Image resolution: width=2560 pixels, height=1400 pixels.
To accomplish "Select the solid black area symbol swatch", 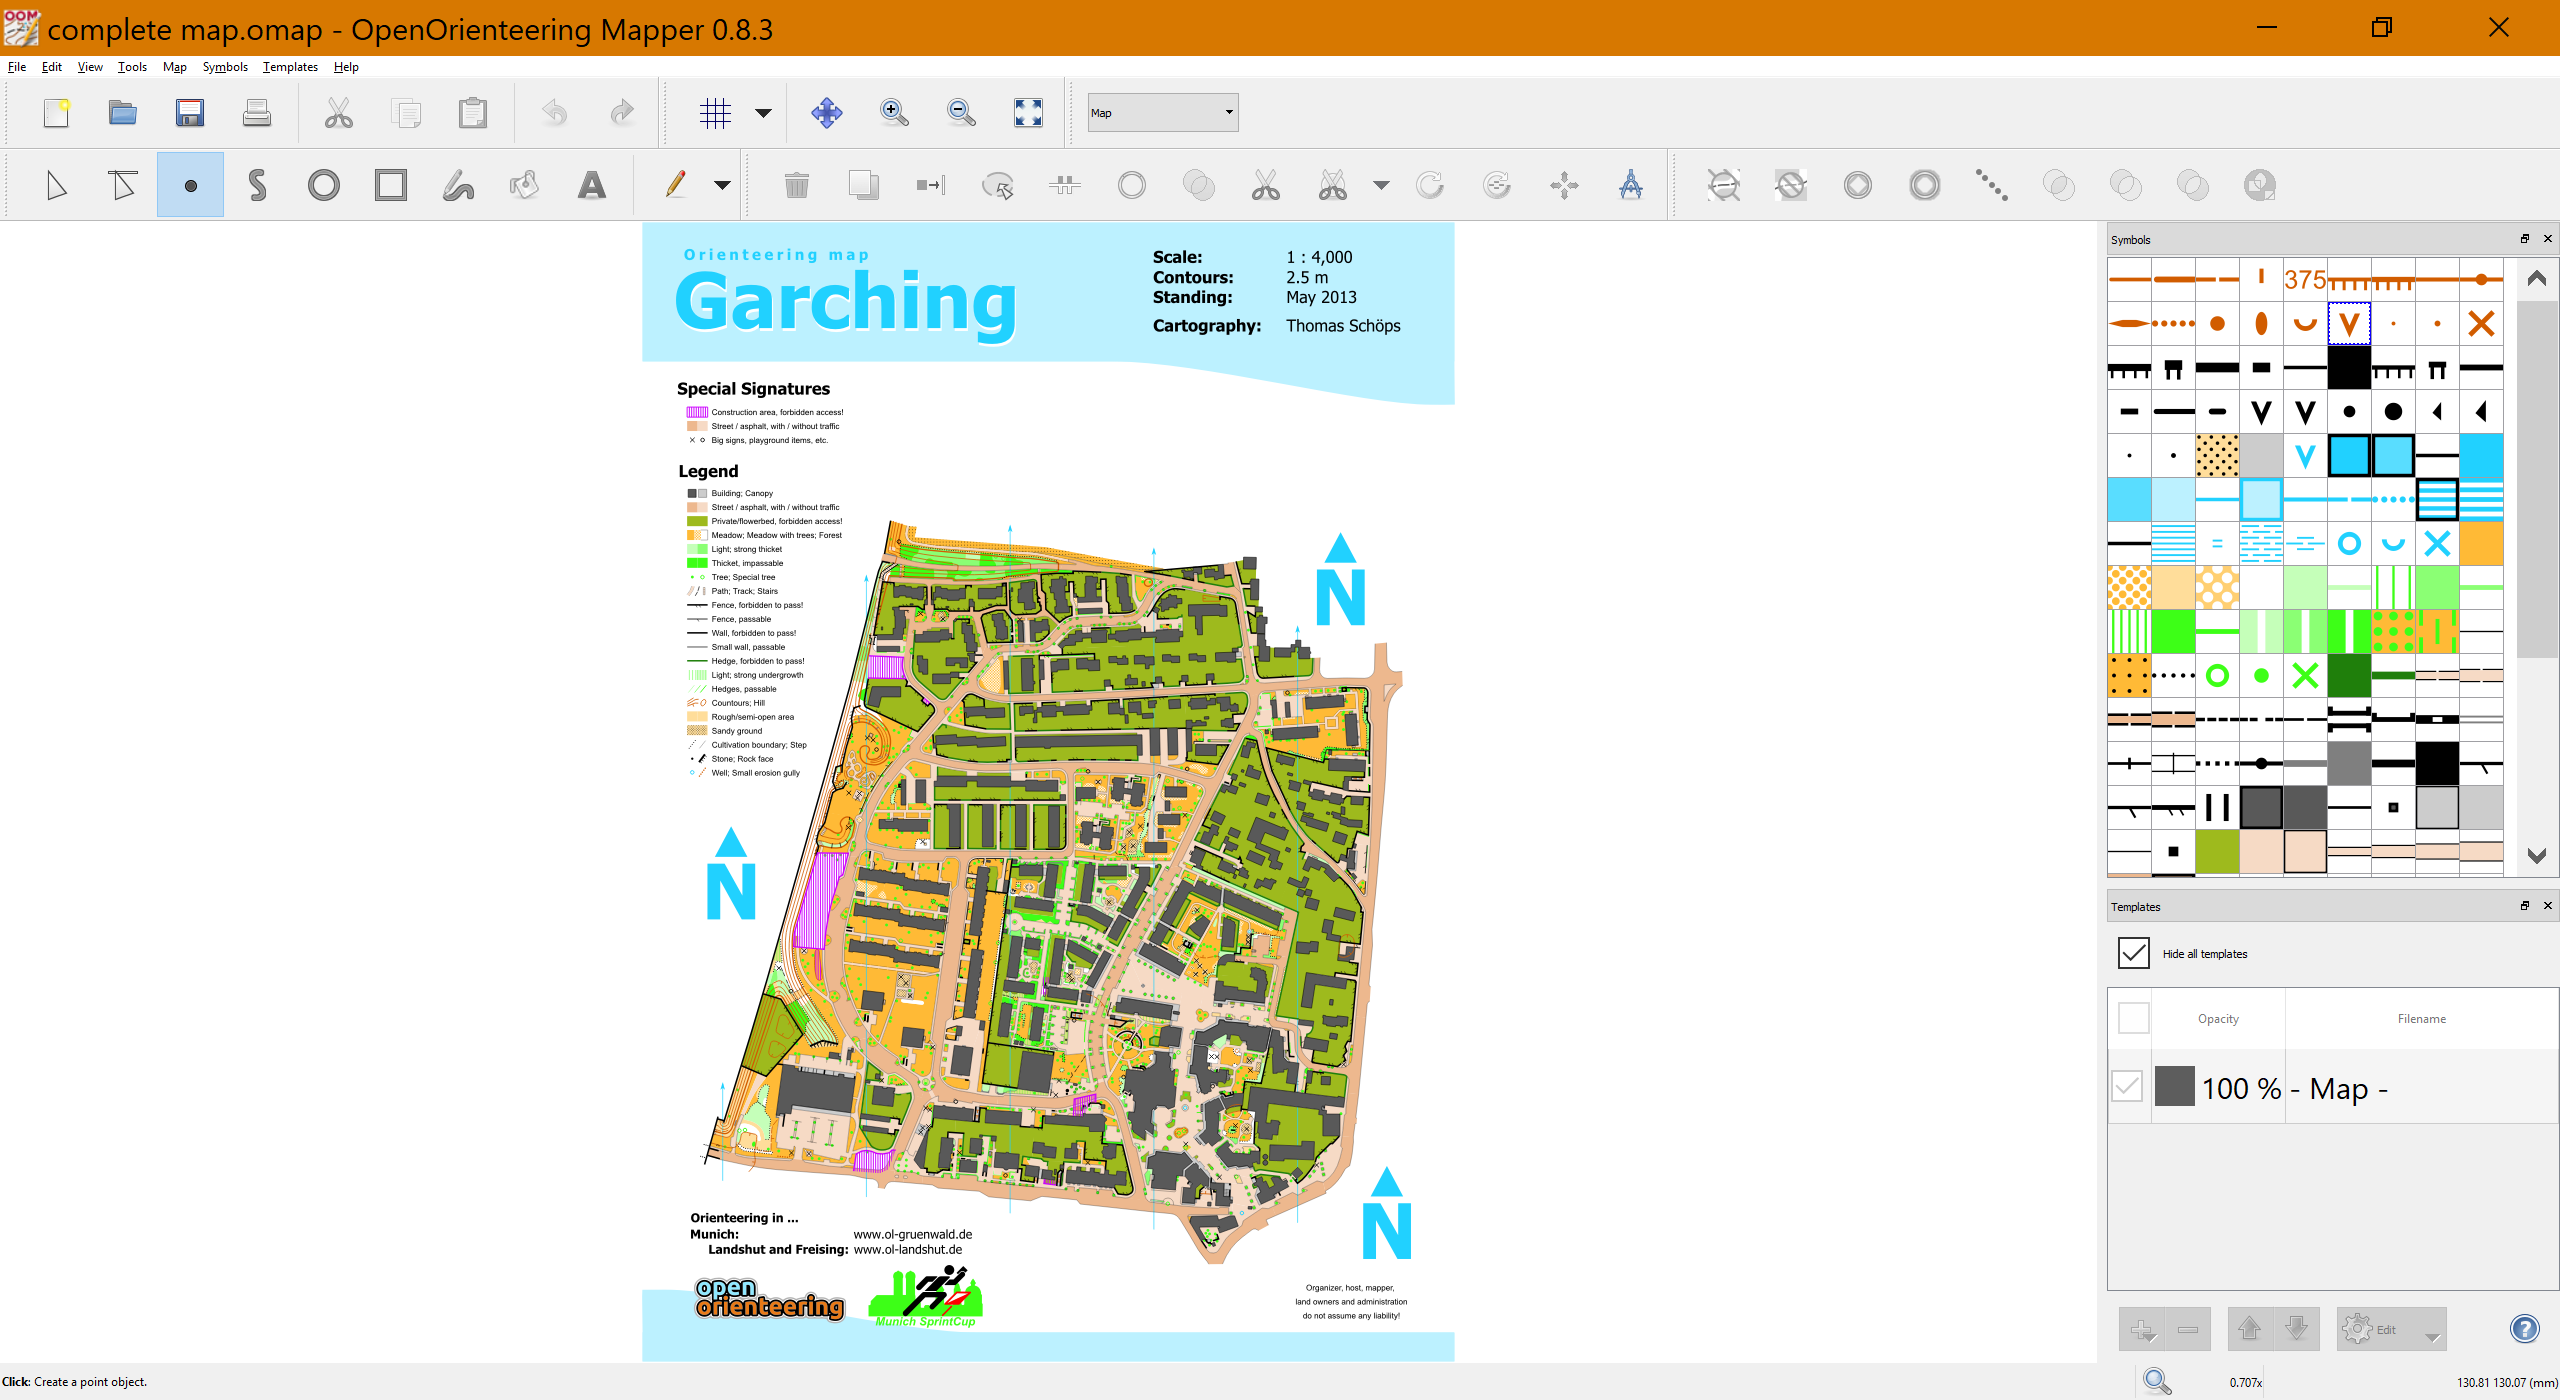I will pos(2349,367).
